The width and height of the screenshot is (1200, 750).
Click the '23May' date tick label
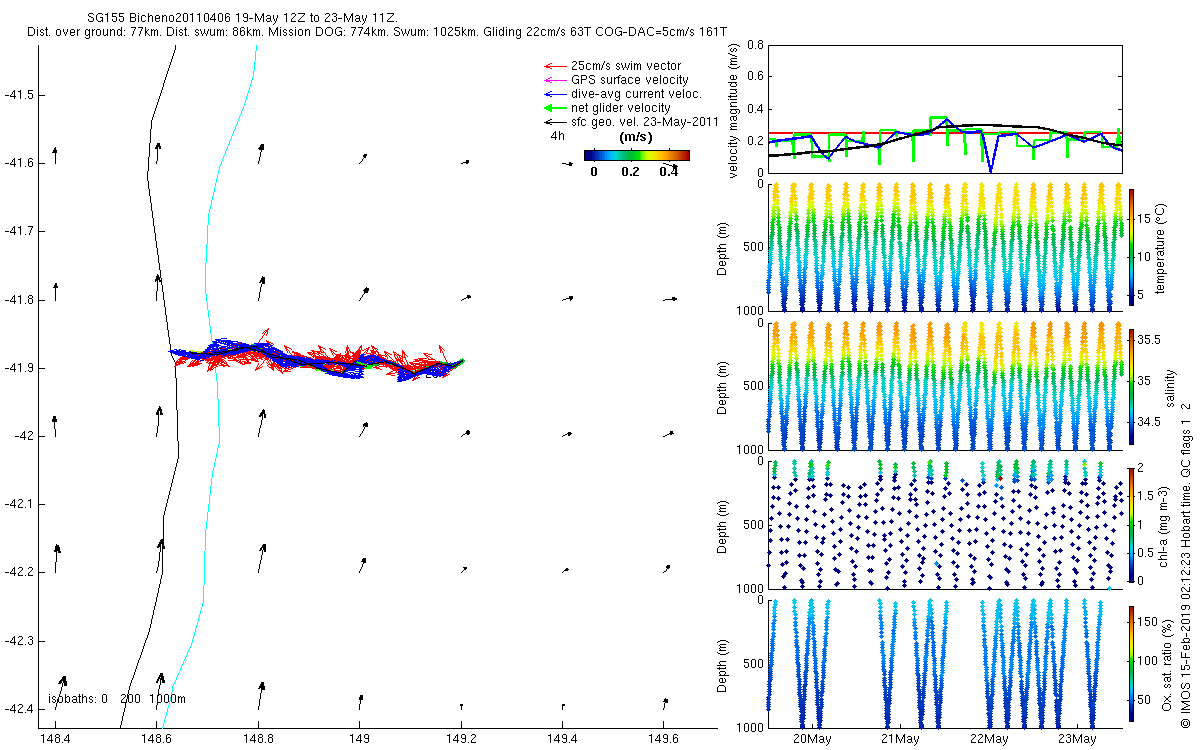(1077, 739)
